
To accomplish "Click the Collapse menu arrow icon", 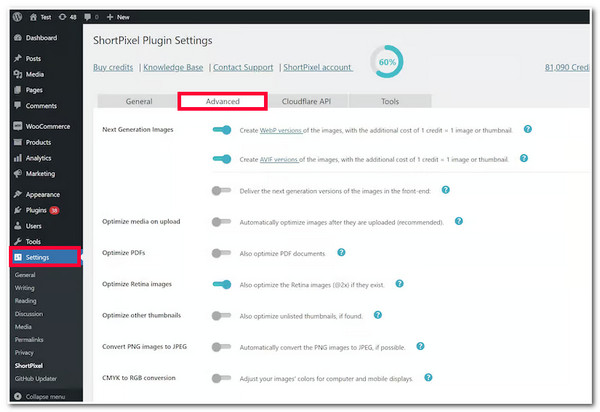I will coord(17,396).
